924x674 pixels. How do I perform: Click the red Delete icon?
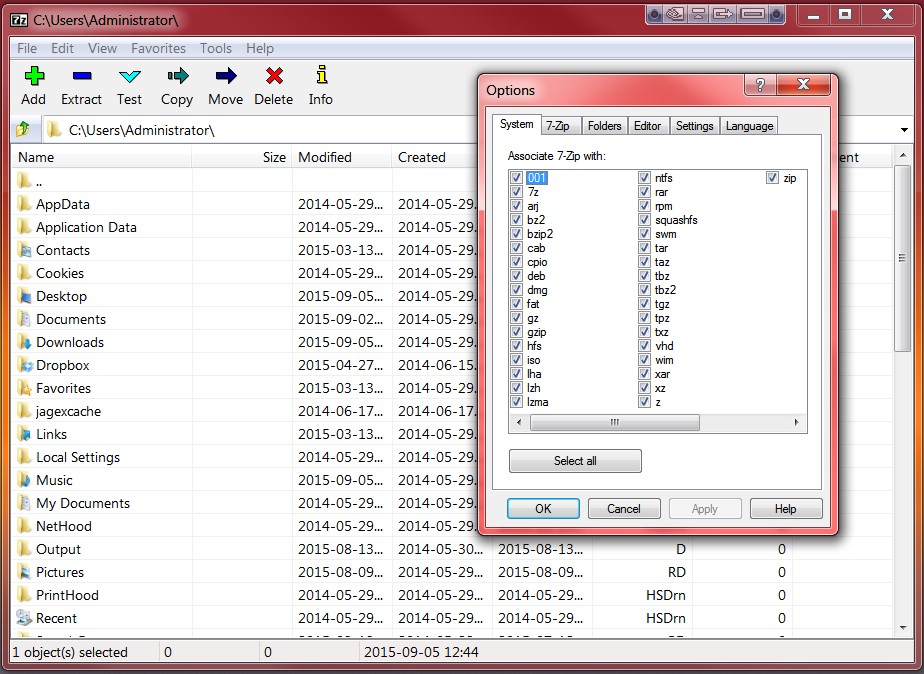(273, 77)
